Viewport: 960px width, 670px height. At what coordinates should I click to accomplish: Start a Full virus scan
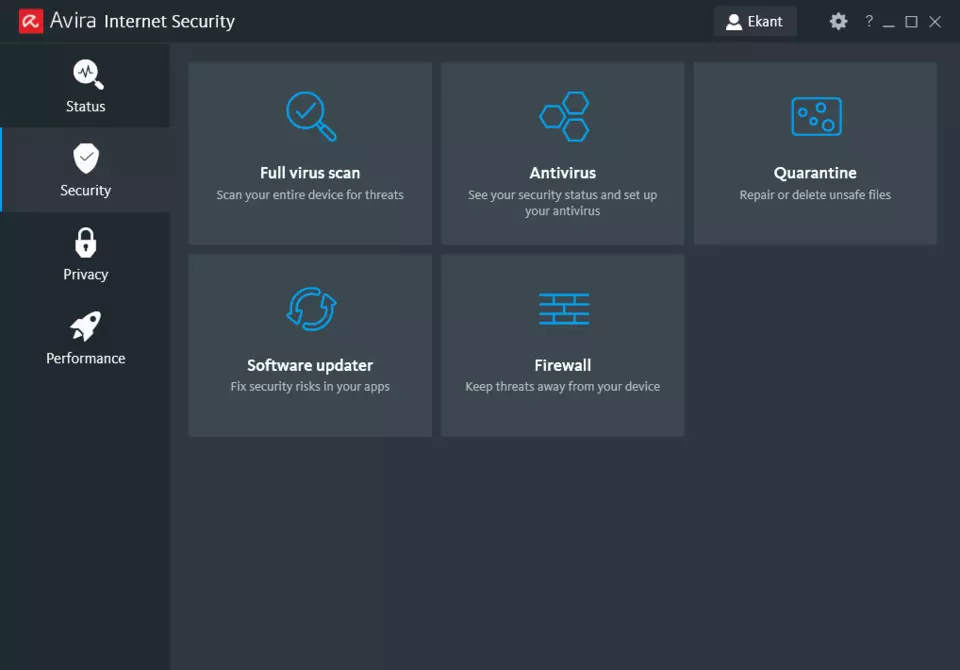pos(310,152)
